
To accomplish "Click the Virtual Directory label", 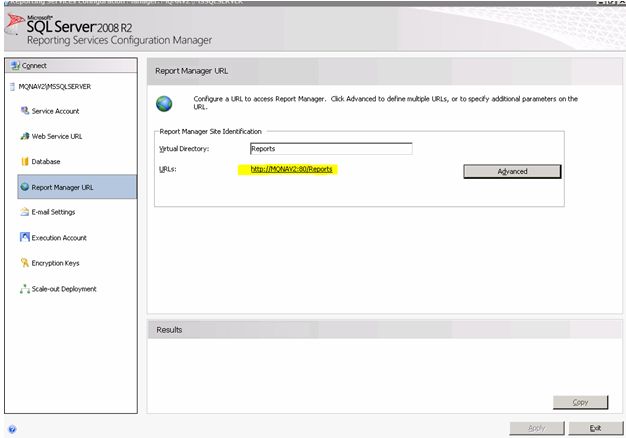I will (184, 149).
